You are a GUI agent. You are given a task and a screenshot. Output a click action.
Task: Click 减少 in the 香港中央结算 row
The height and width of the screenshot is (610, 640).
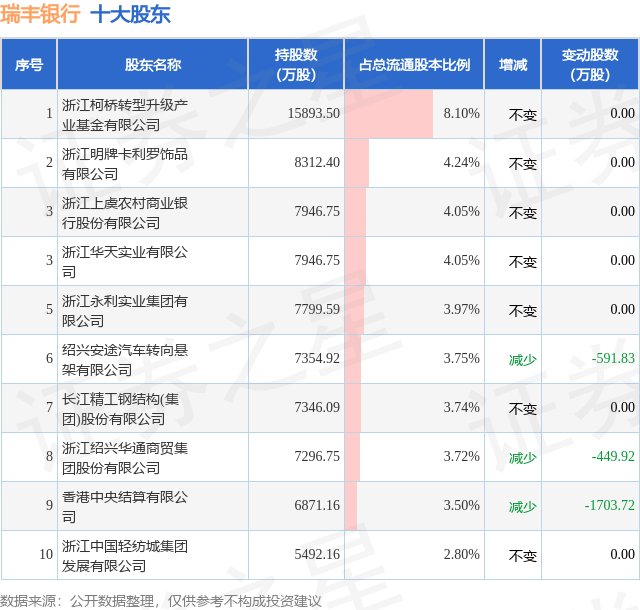(x=522, y=507)
